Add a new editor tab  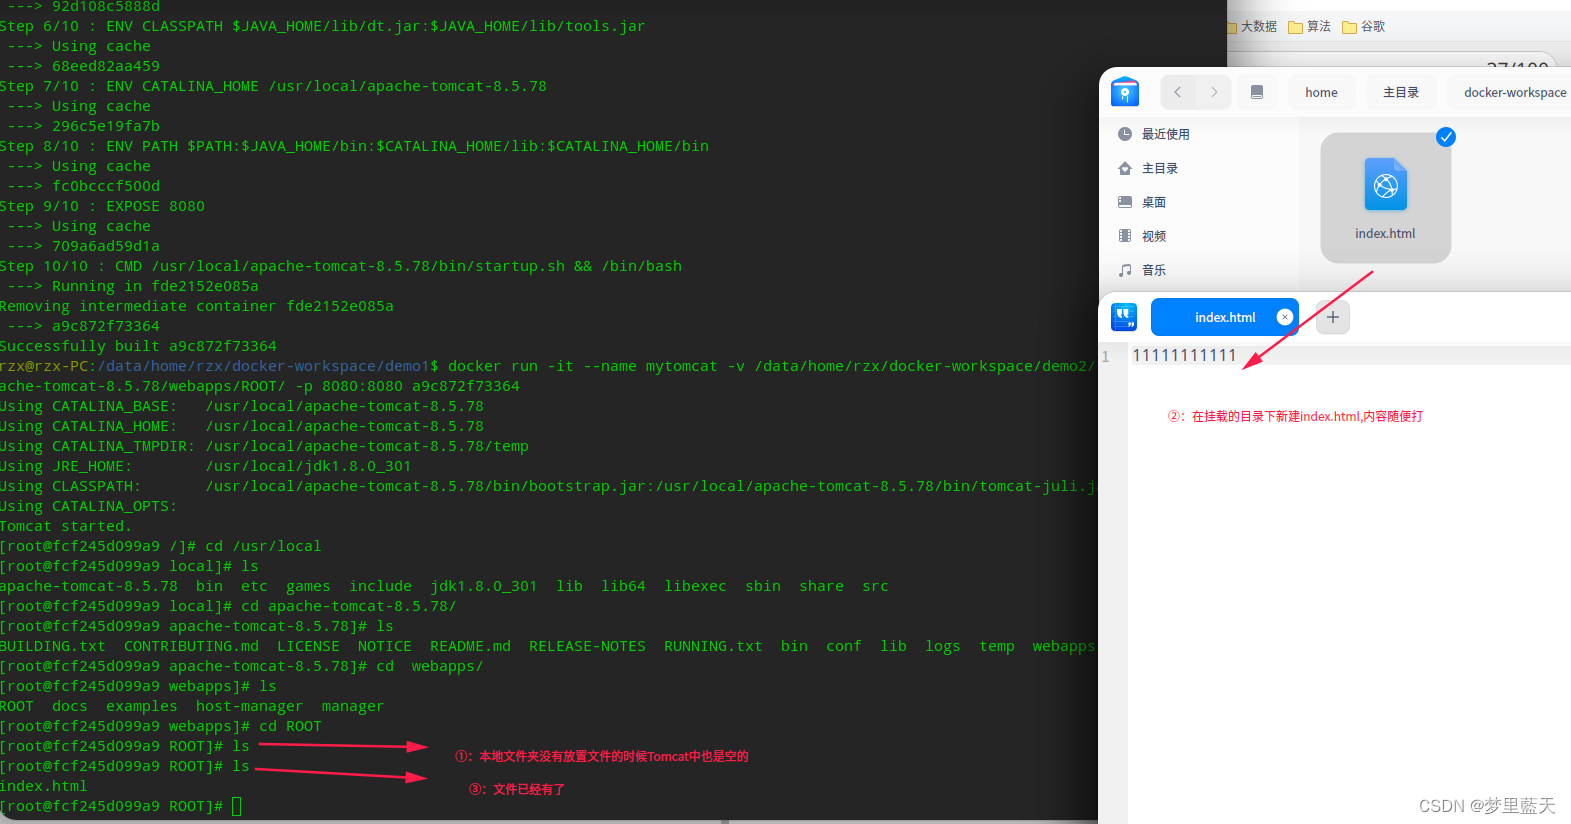(x=1332, y=317)
